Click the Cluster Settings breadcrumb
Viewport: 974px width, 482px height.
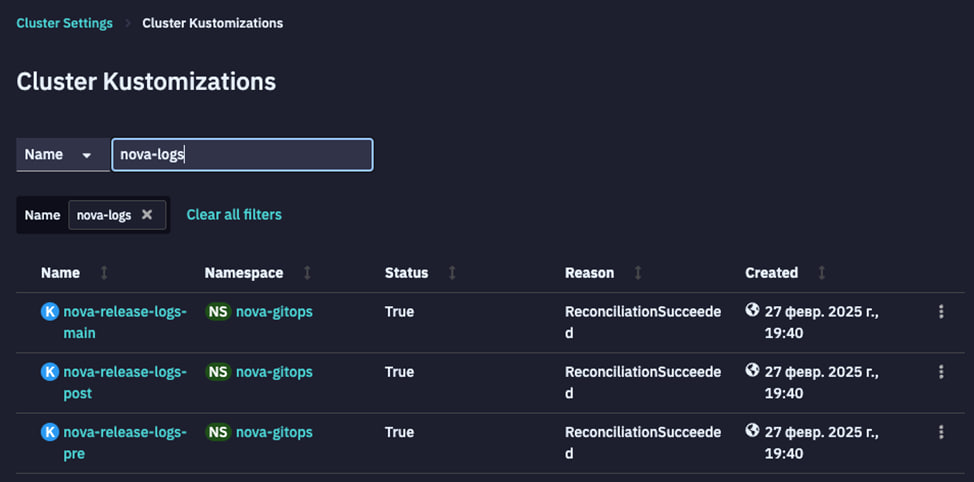(x=65, y=24)
